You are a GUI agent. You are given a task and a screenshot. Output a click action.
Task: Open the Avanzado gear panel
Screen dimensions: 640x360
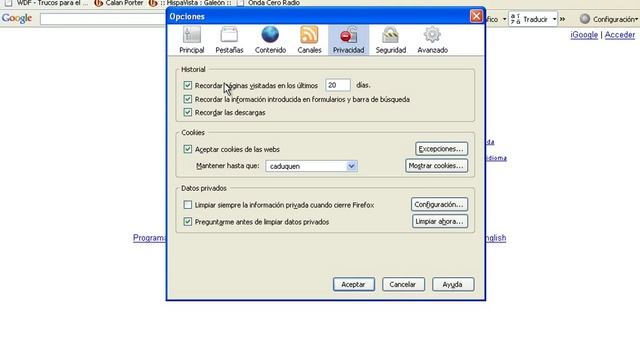(432, 40)
